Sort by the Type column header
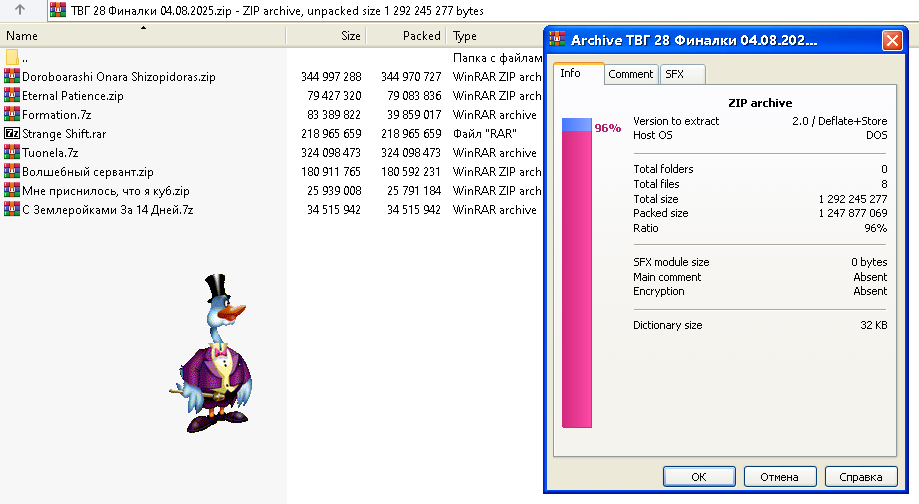This screenshot has height=504, width=919. (495, 36)
